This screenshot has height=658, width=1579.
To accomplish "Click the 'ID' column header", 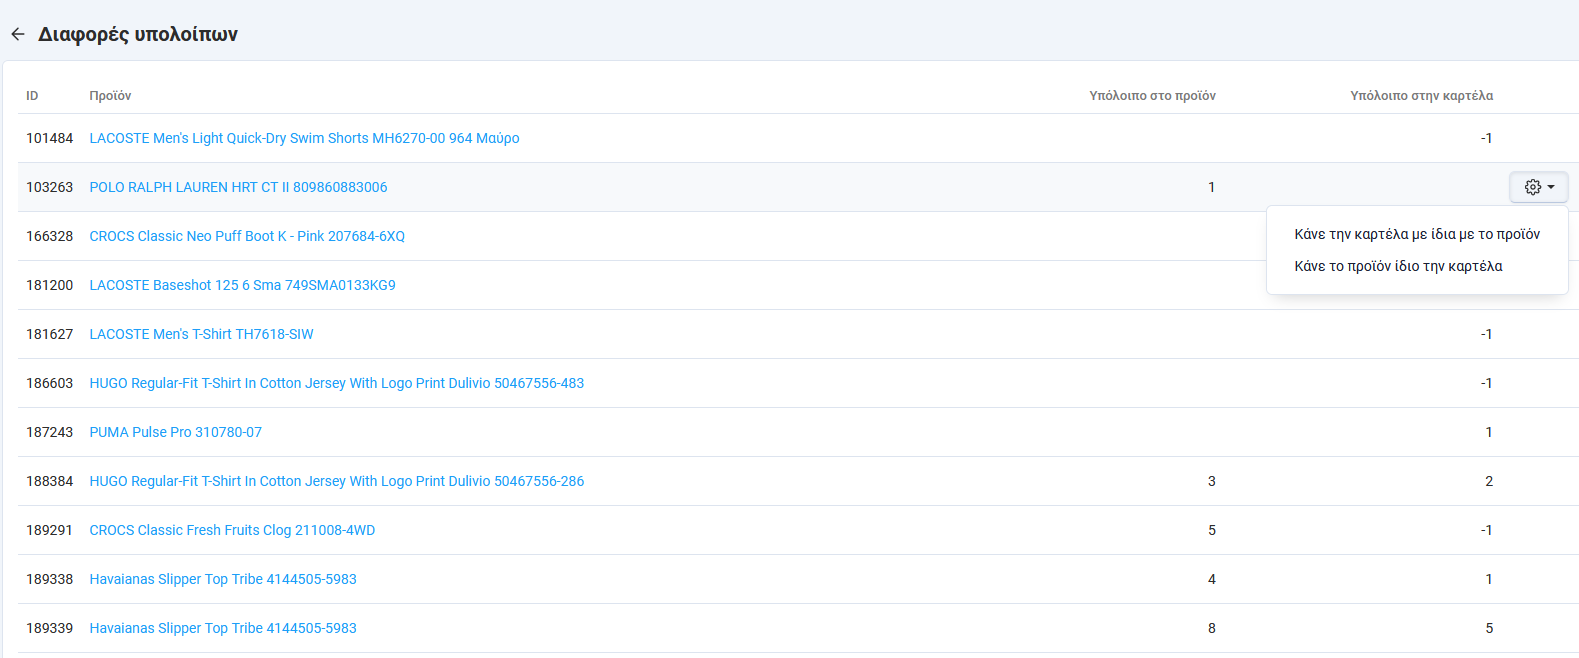I will point(32,96).
